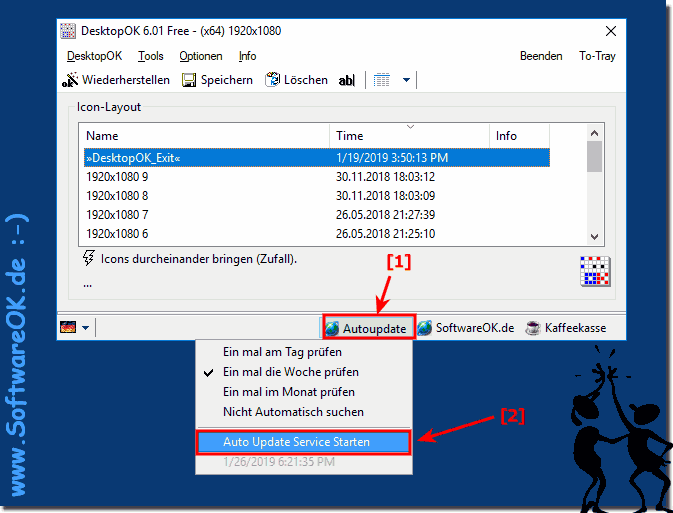
Task: Click time '26.05.2018 21:27:39'
Action: tap(385, 215)
